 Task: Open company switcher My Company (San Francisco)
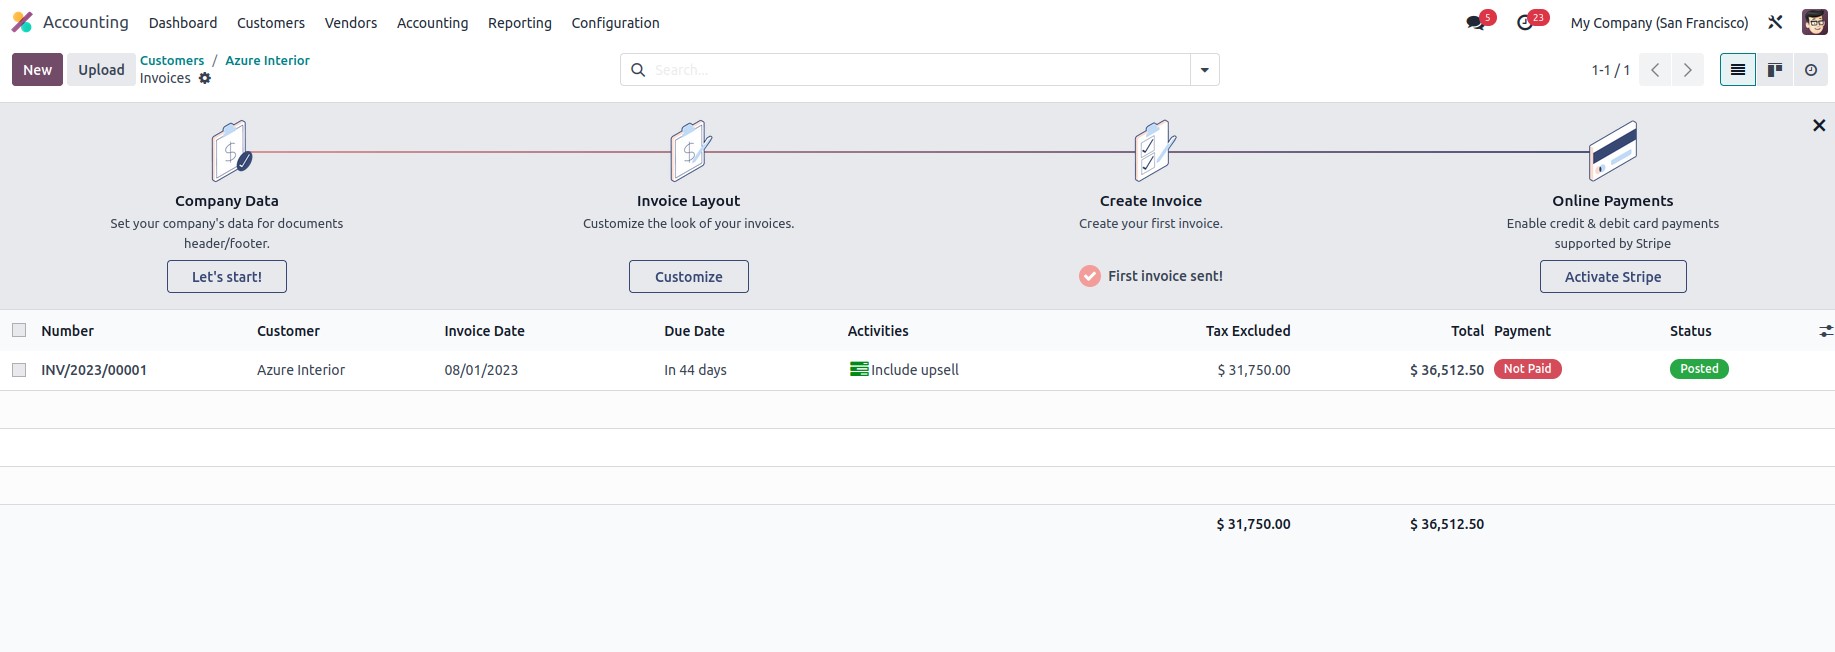(1659, 23)
